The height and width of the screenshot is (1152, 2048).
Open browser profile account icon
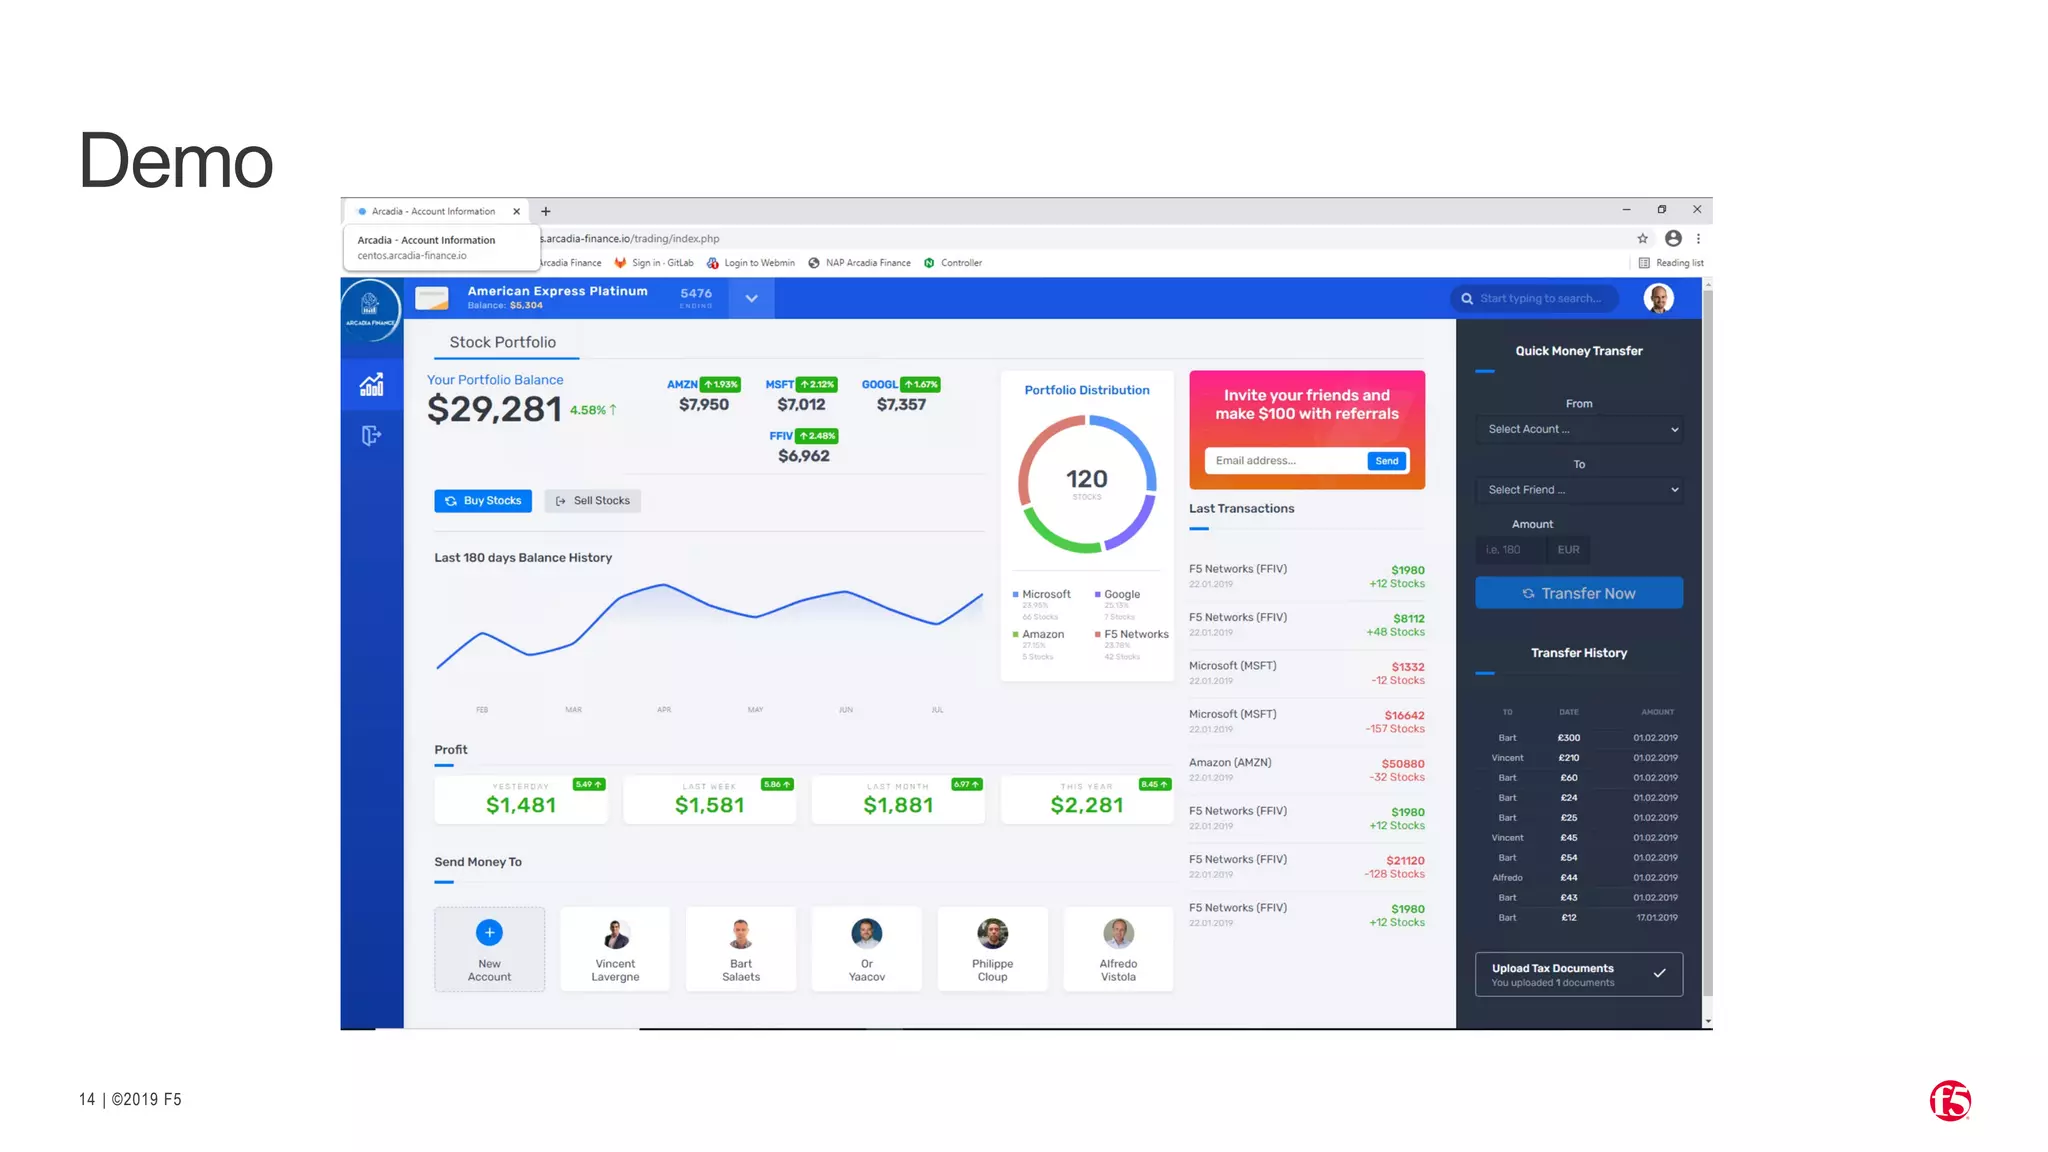[1673, 238]
